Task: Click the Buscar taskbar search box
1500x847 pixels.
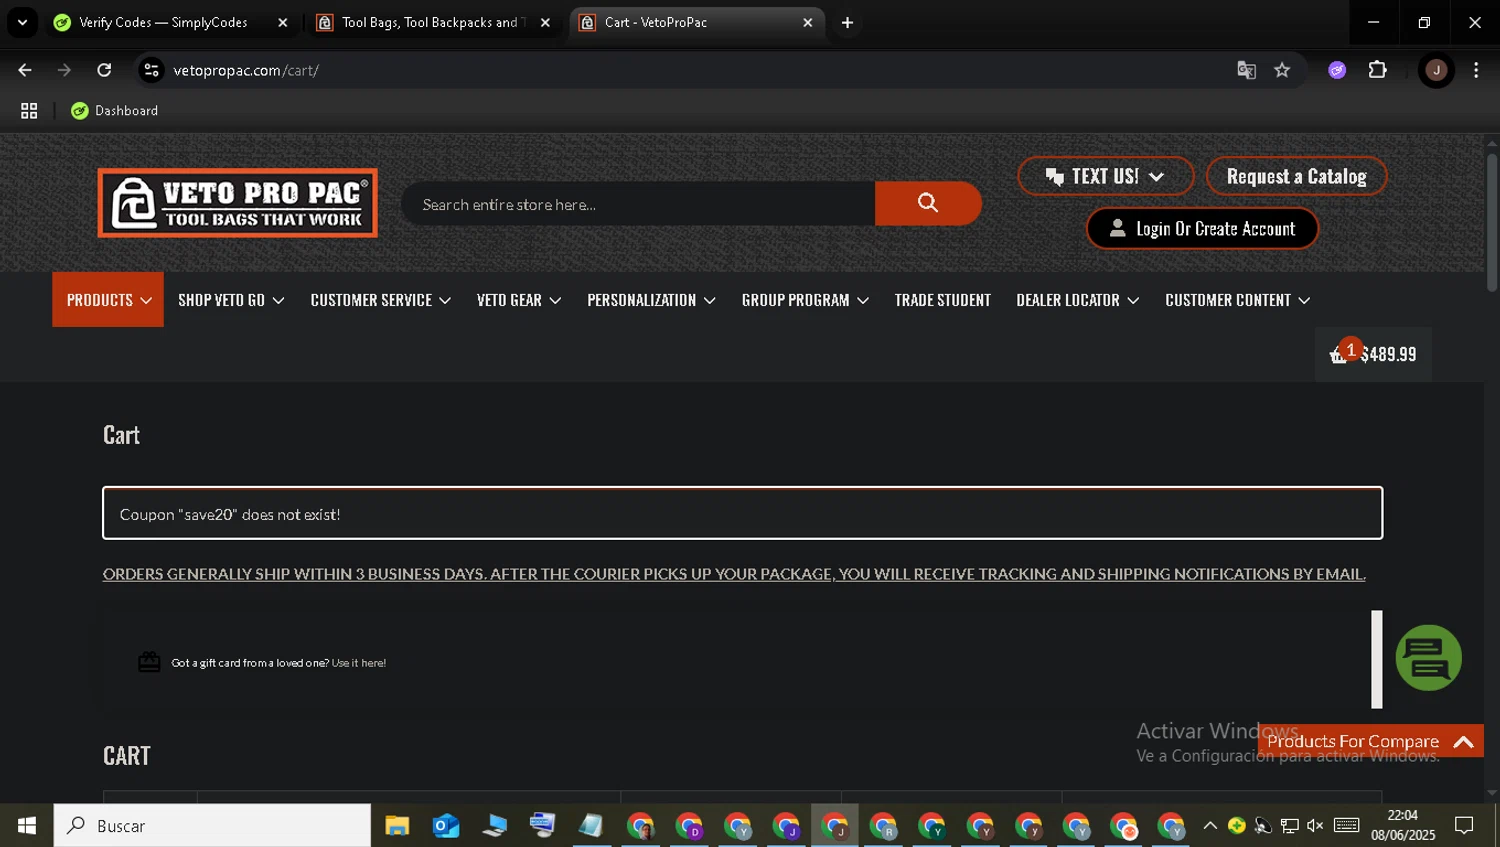Action: [212, 825]
